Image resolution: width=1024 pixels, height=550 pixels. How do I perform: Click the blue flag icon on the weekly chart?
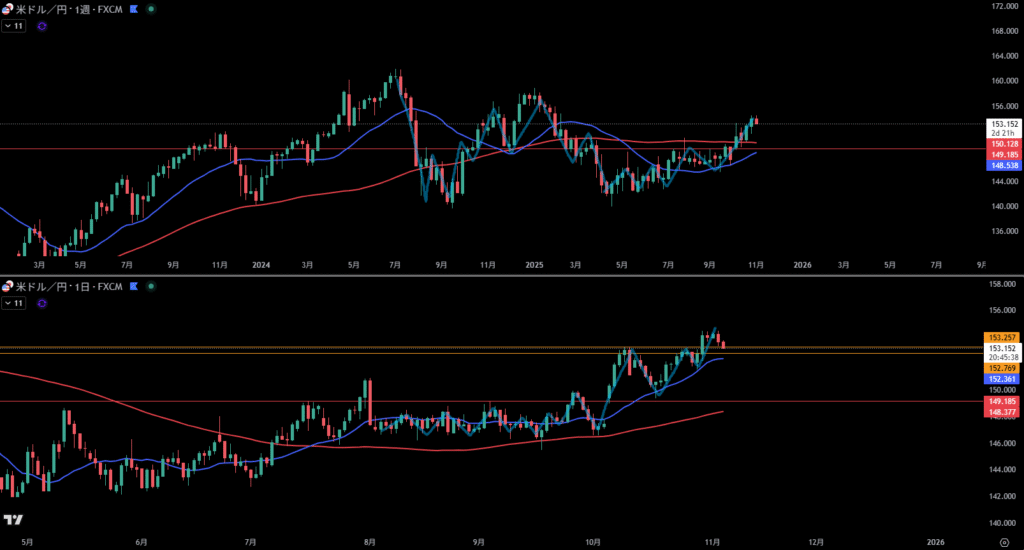pyautogui.click(x=133, y=8)
